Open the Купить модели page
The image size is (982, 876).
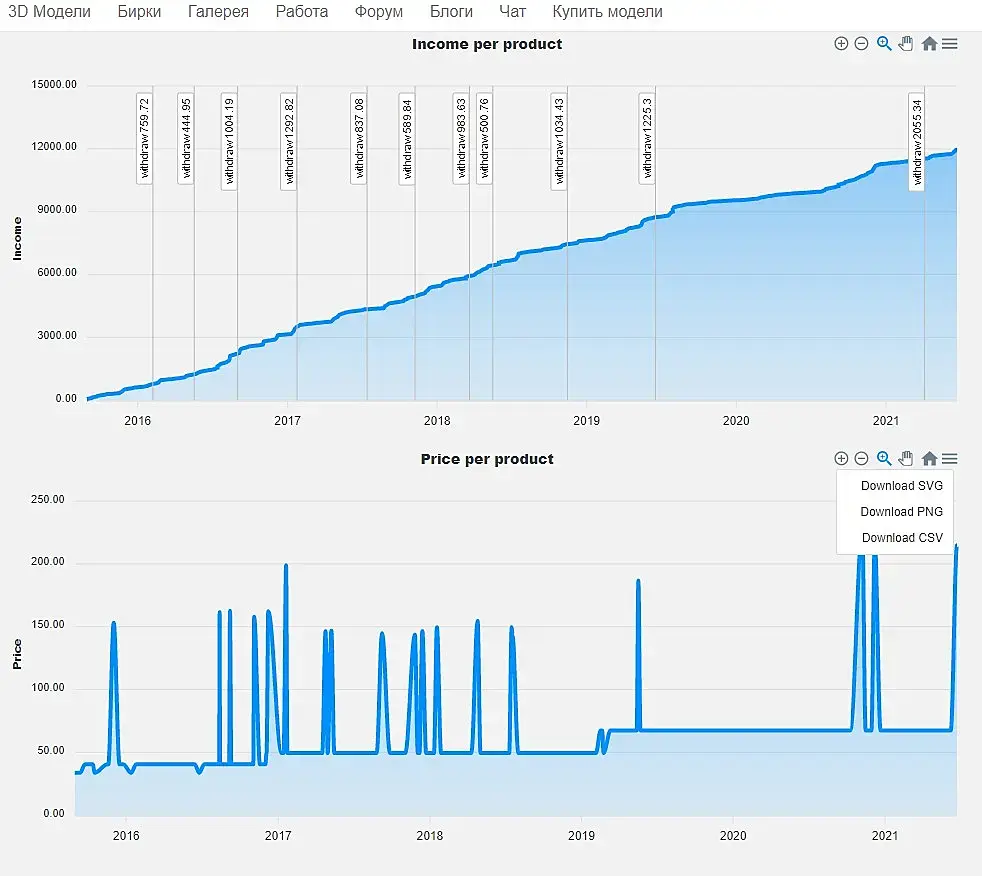click(x=607, y=12)
